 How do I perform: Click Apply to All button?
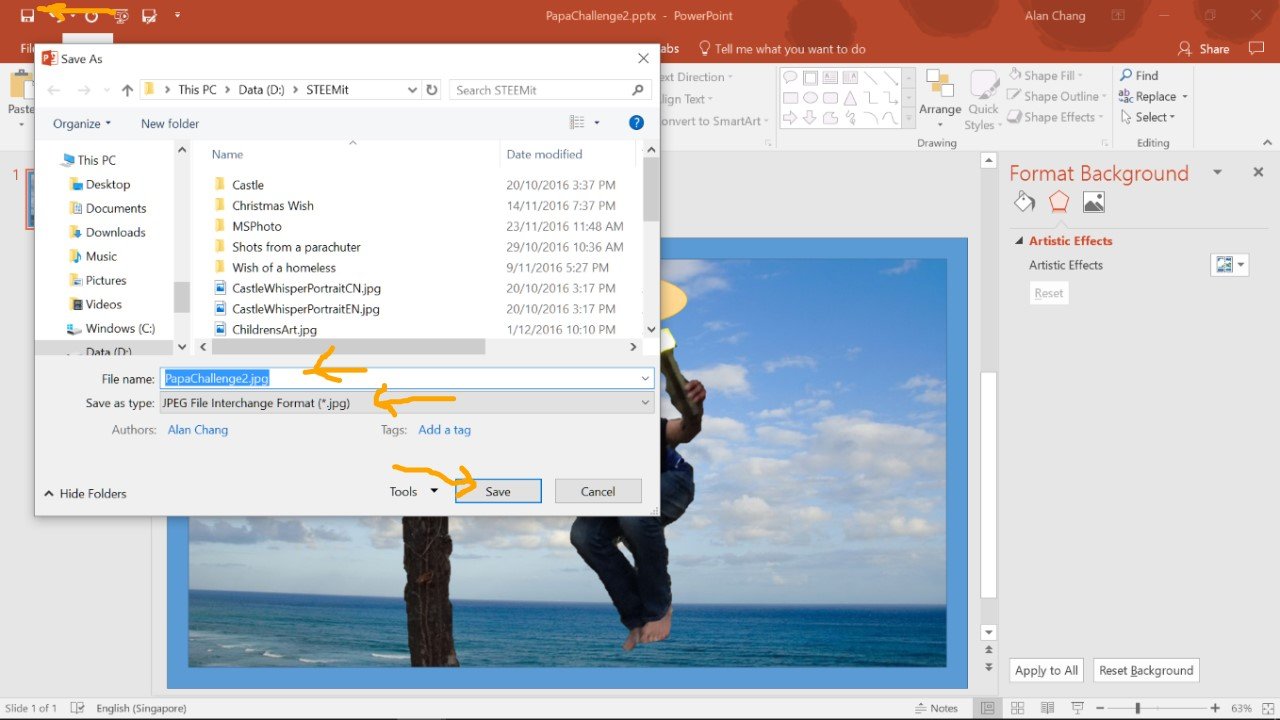[x=1046, y=670]
